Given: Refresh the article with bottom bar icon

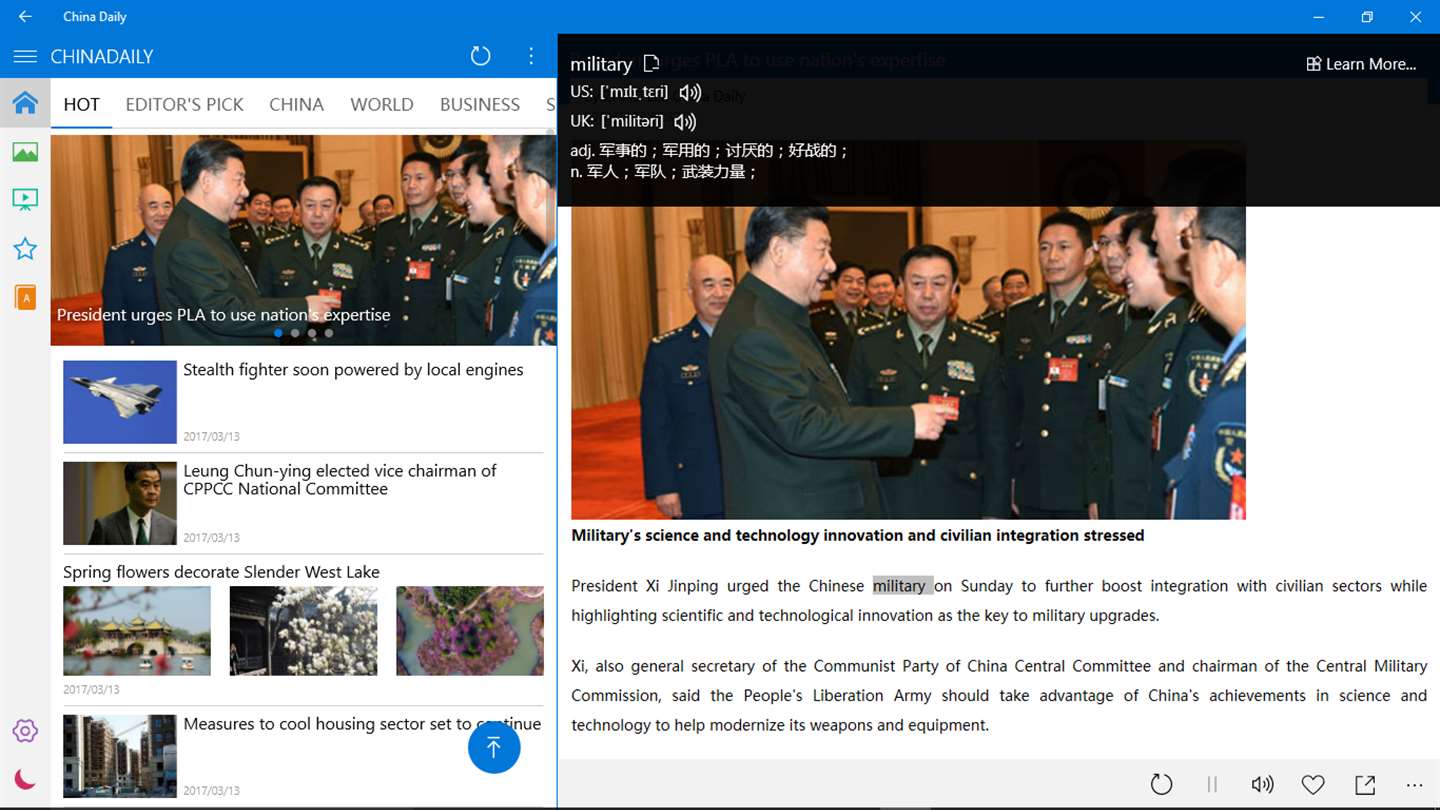Looking at the screenshot, I should 1161,785.
